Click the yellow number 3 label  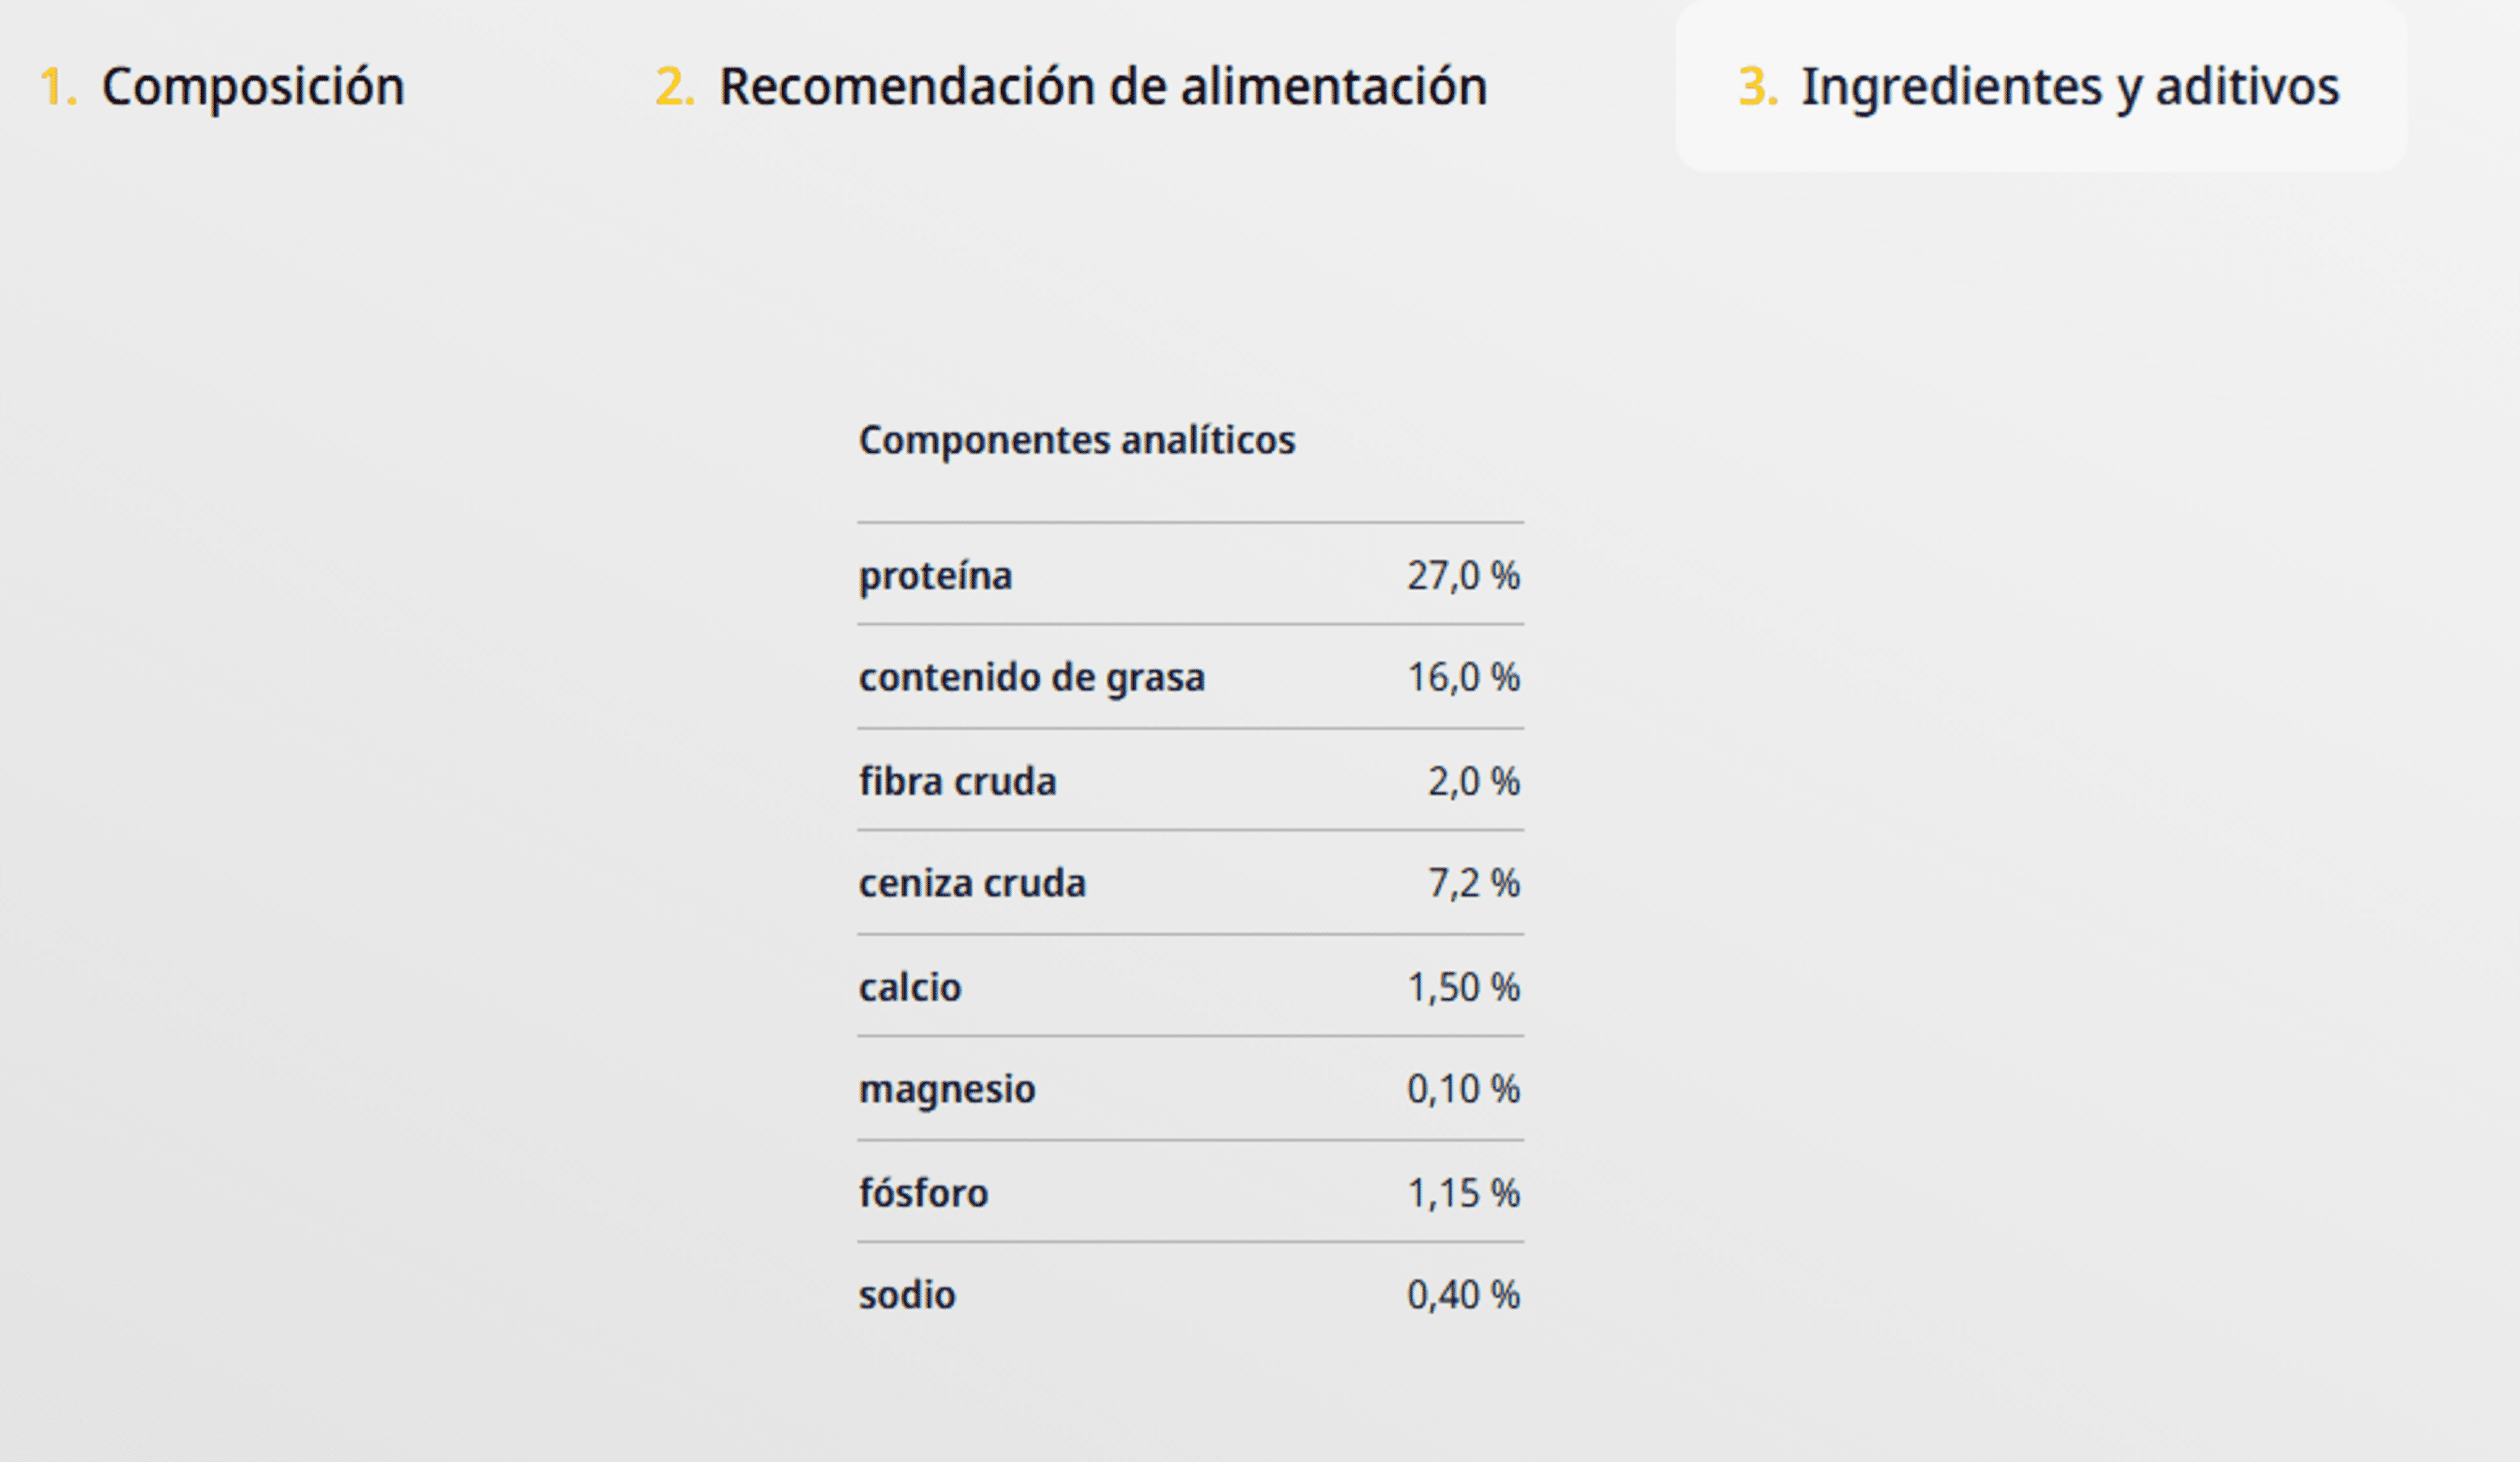pos(1758,86)
